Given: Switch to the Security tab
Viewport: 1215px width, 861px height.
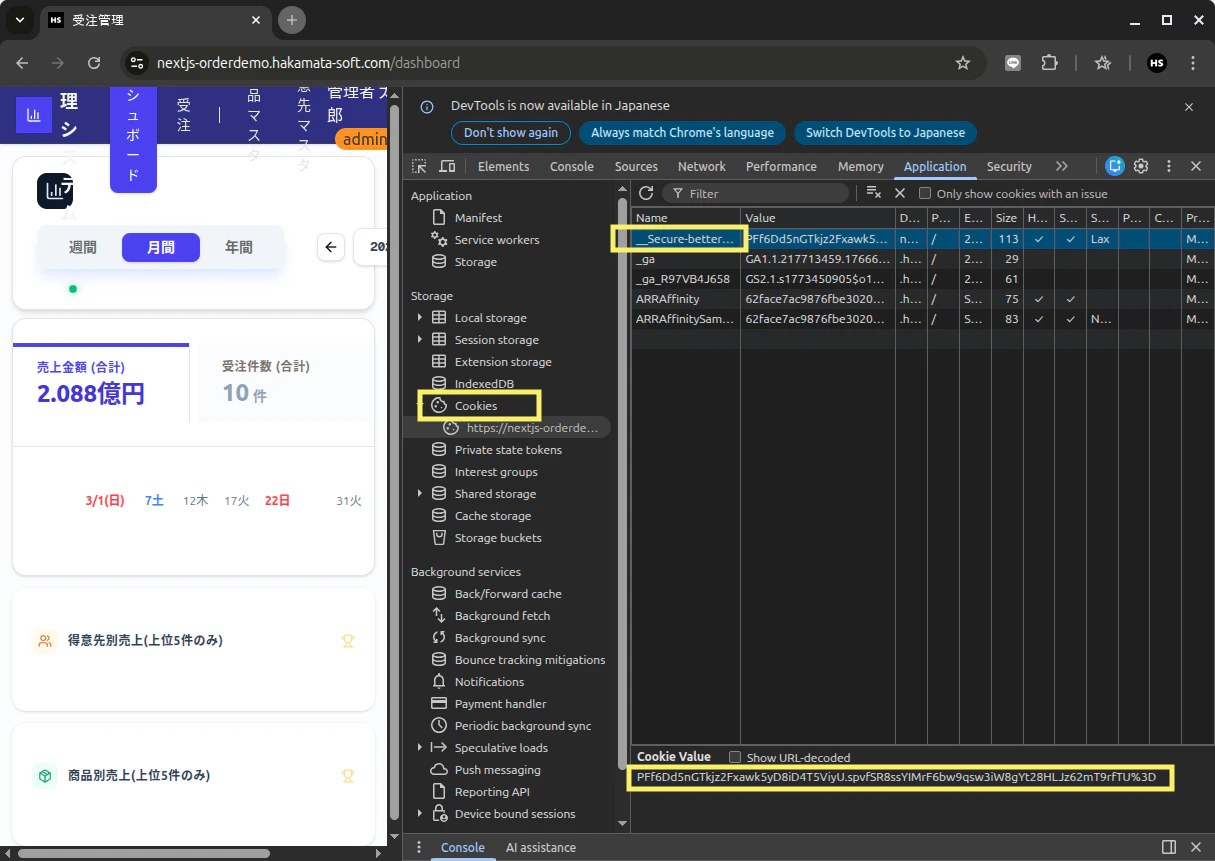Looking at the screenshot, I should [x=1009, y=166].
